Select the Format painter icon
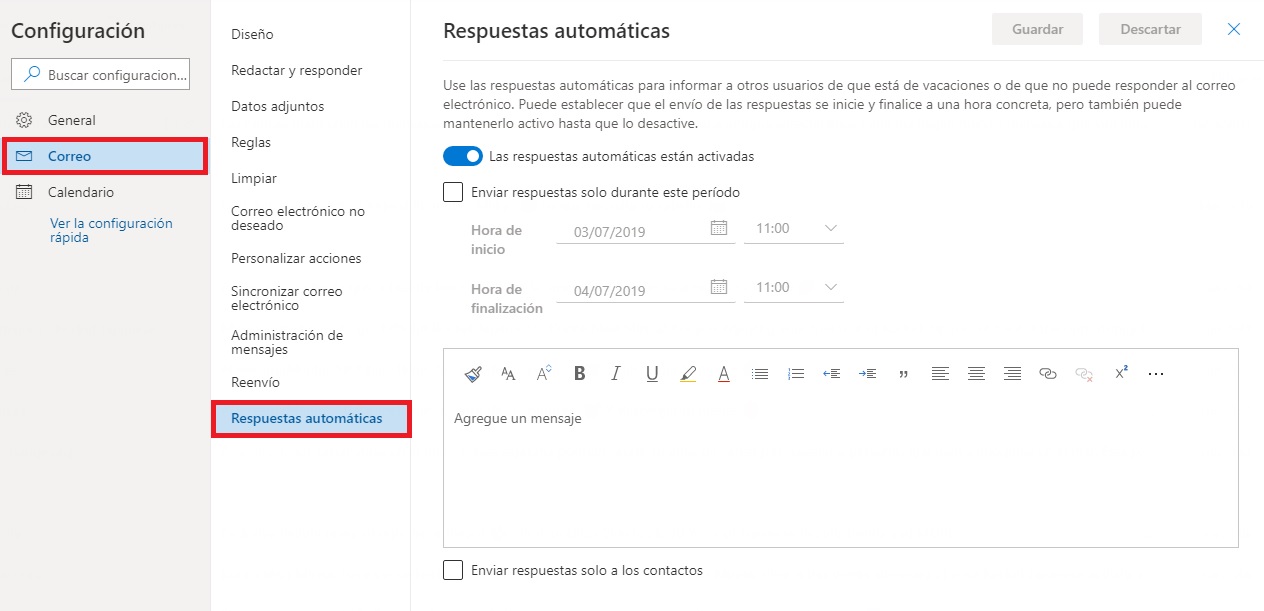Screen dimensions: 1264x611 tap(472, 373)
